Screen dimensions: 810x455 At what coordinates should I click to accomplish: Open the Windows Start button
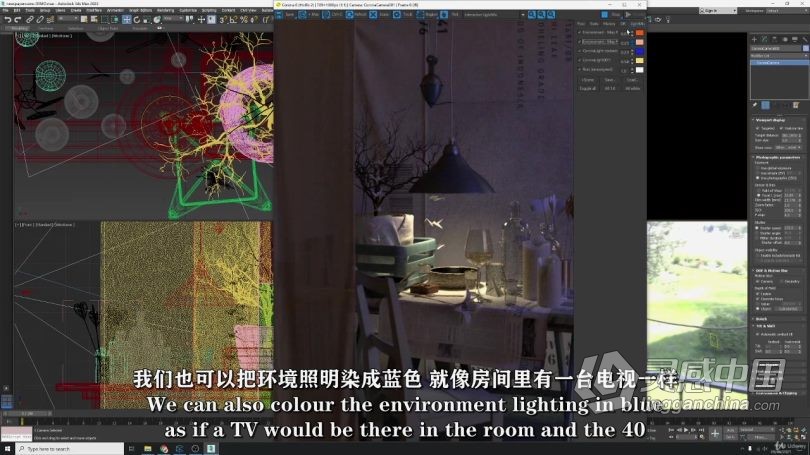(x=7, y=449)
